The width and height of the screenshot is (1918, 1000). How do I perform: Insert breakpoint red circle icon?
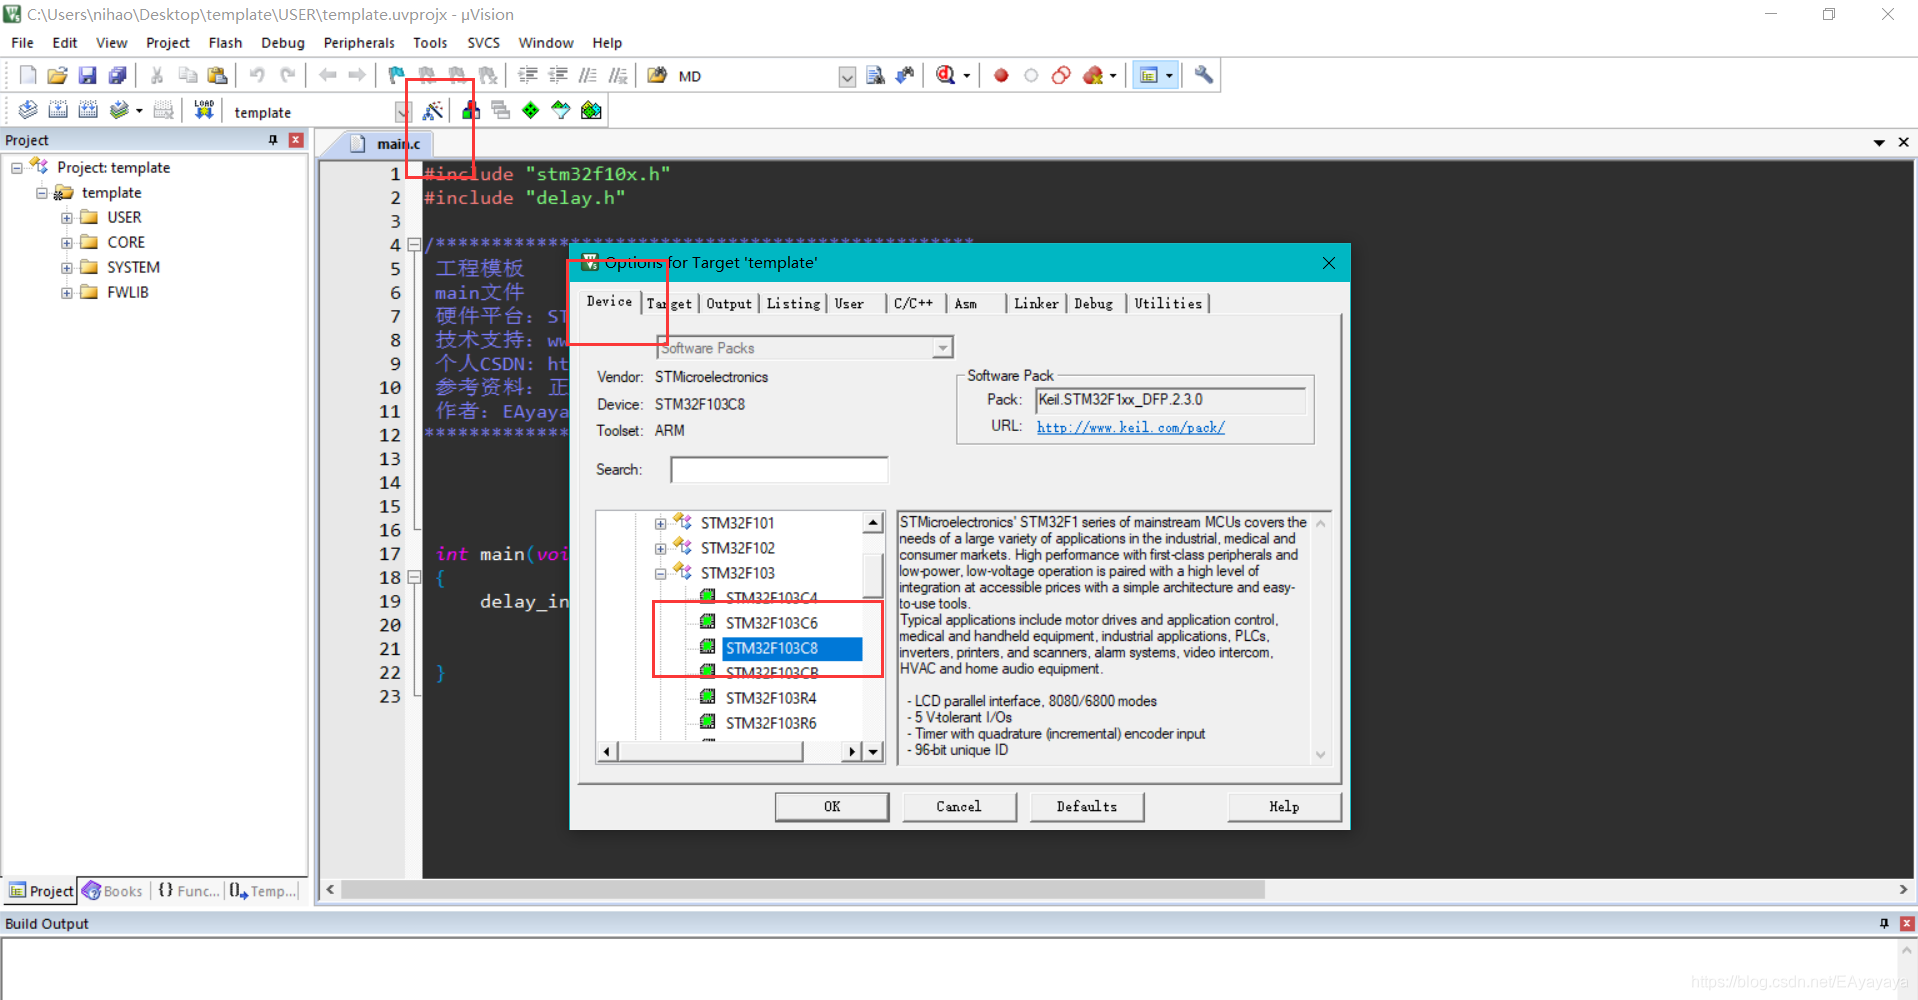[1001, 75]
